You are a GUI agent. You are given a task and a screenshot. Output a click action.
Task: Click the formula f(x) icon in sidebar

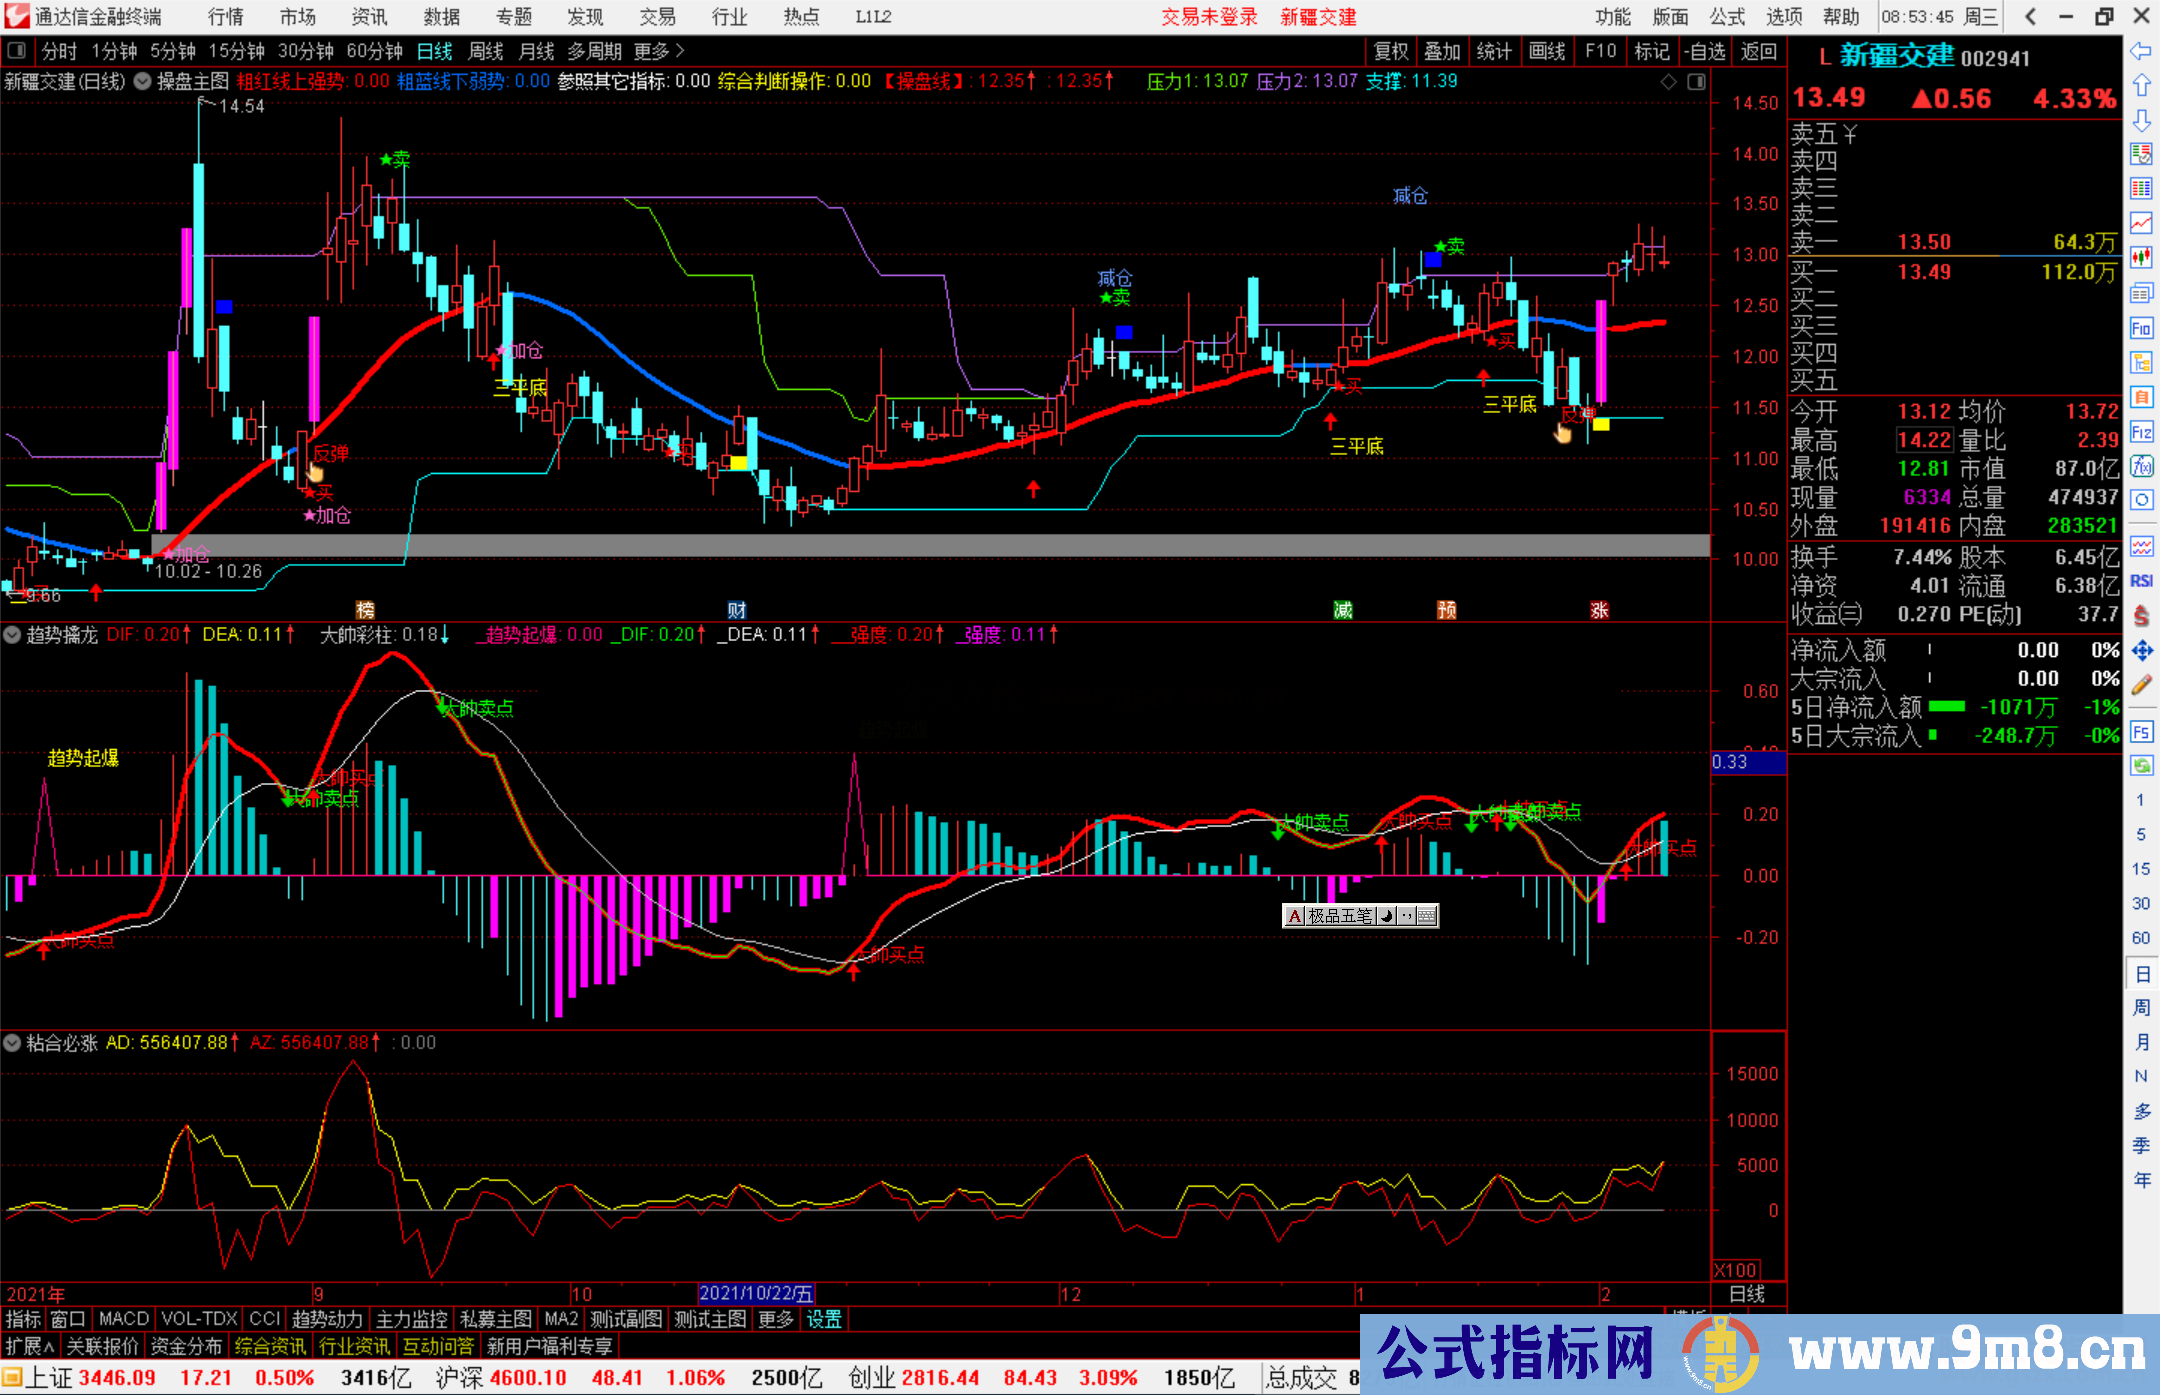point(2141,466)
